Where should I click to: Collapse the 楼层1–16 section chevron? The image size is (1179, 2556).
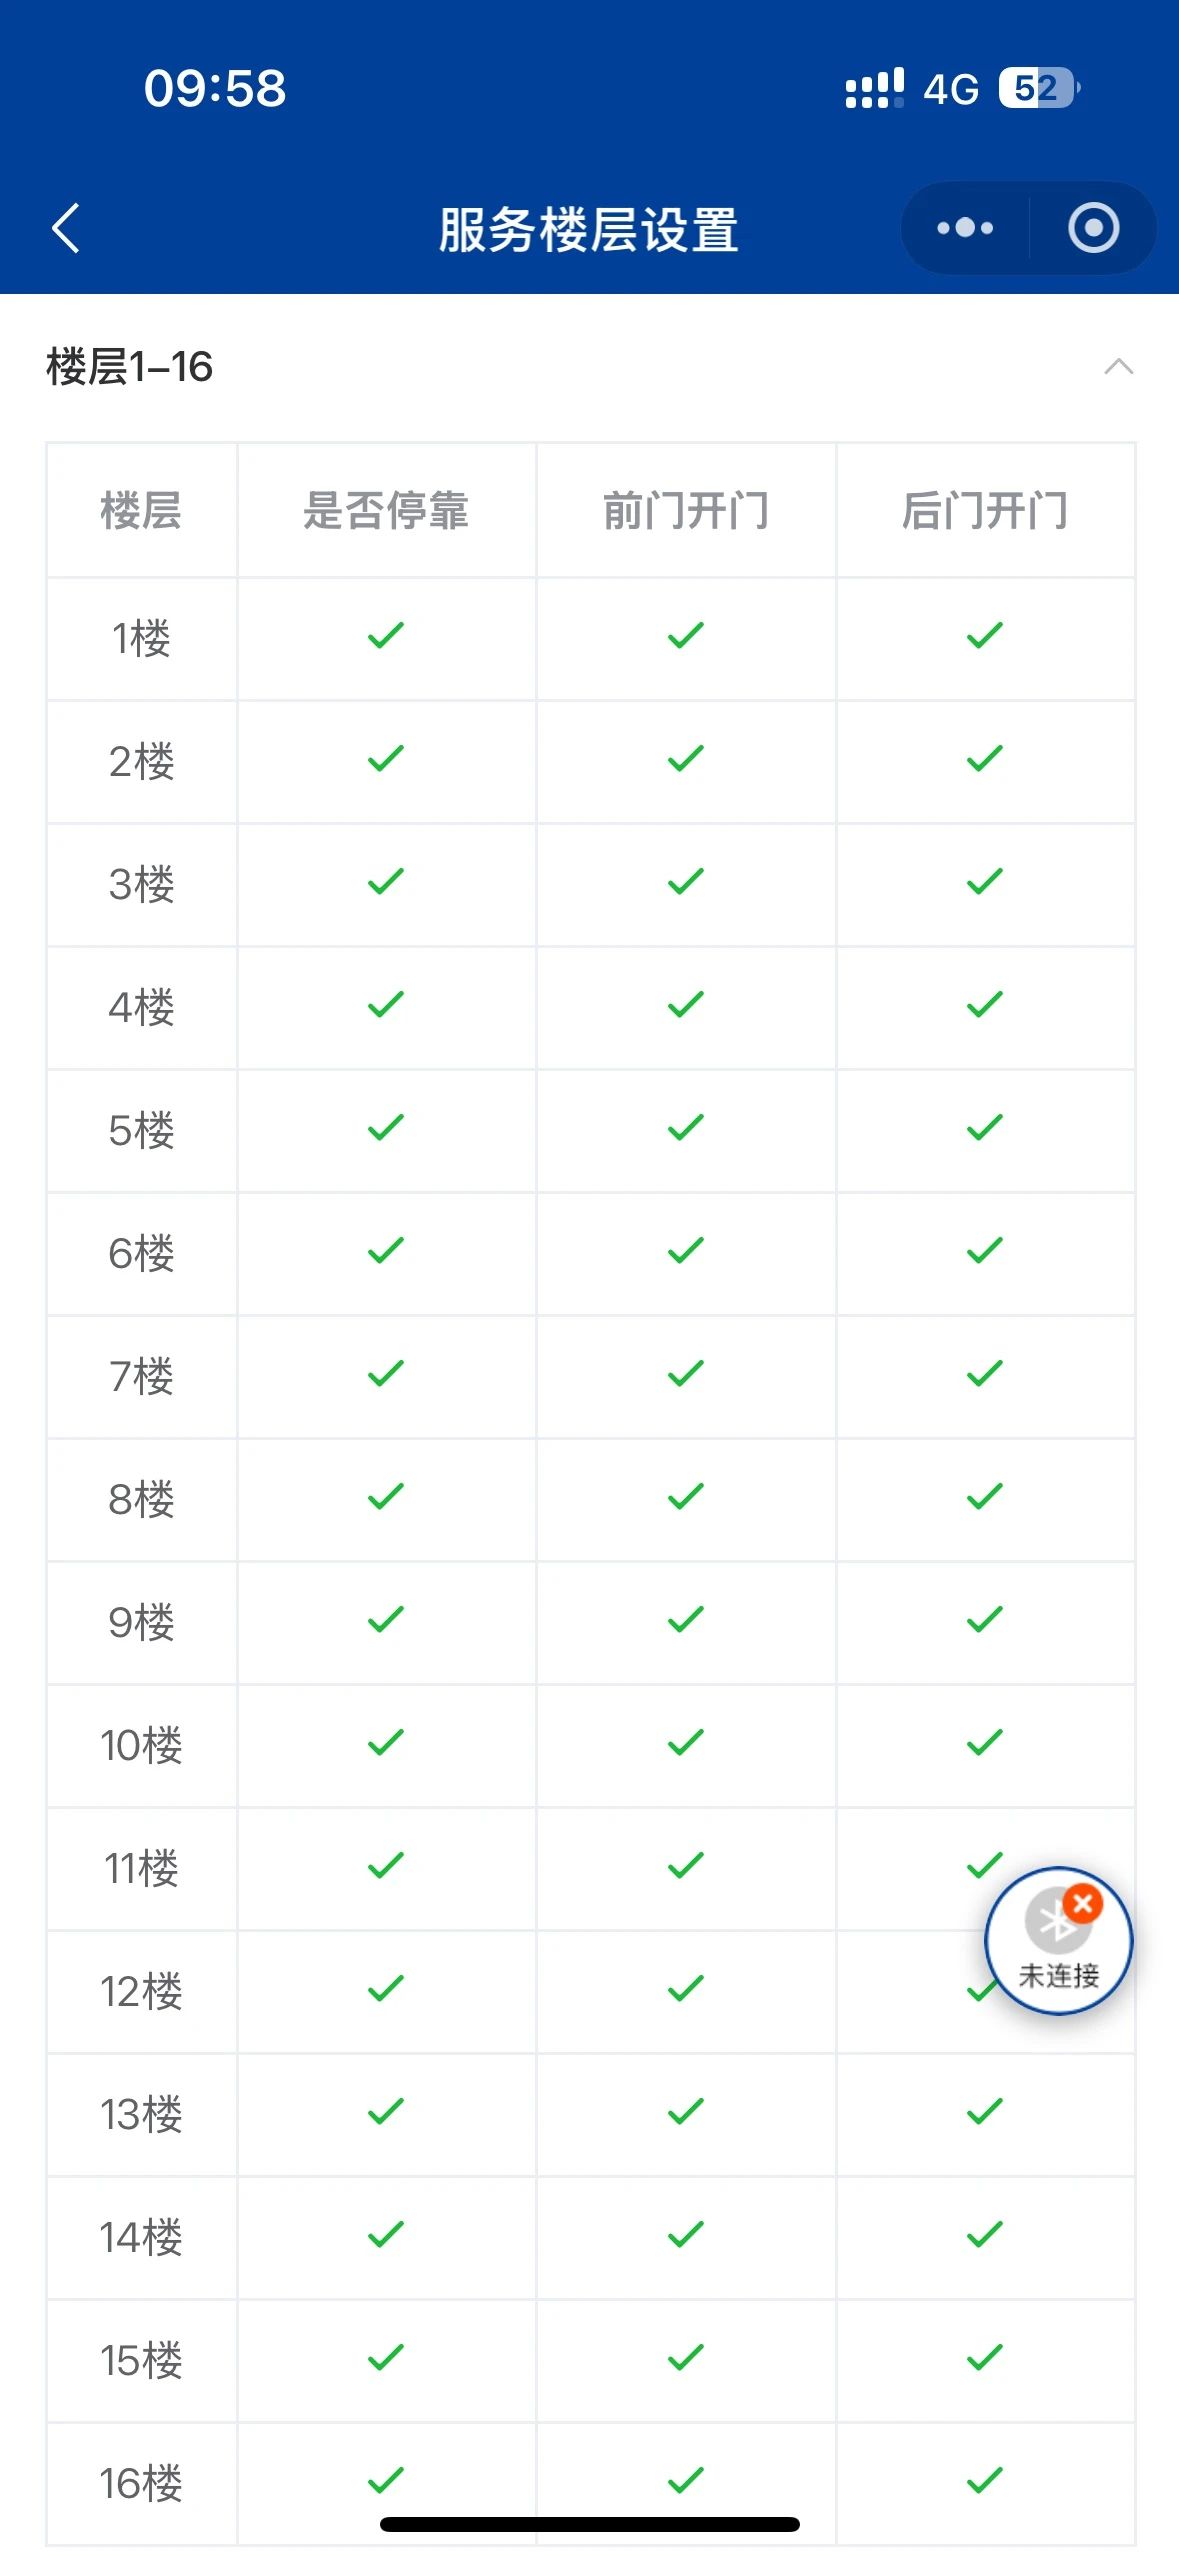1118,367
